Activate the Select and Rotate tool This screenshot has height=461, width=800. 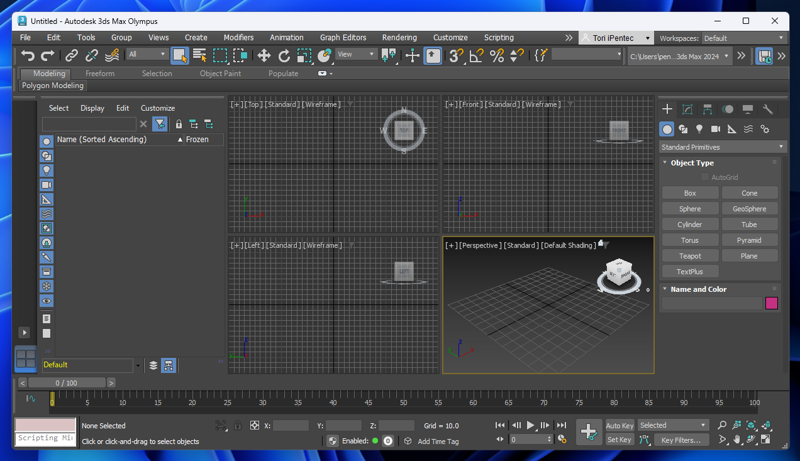pyautogui.click(x=284, y=56)
